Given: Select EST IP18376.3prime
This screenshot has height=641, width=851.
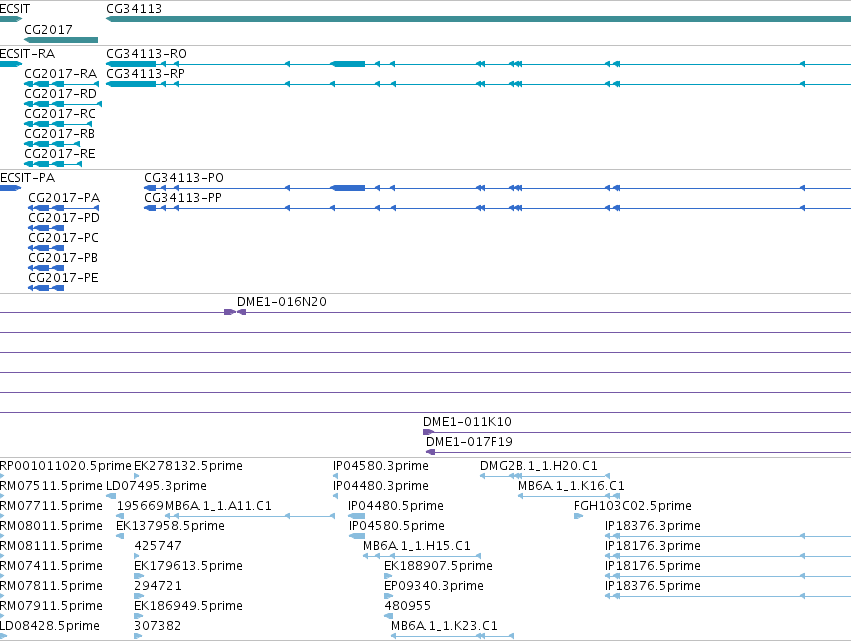Looking at the screenshot, I should pyautogui.click(x=653, y=526).
